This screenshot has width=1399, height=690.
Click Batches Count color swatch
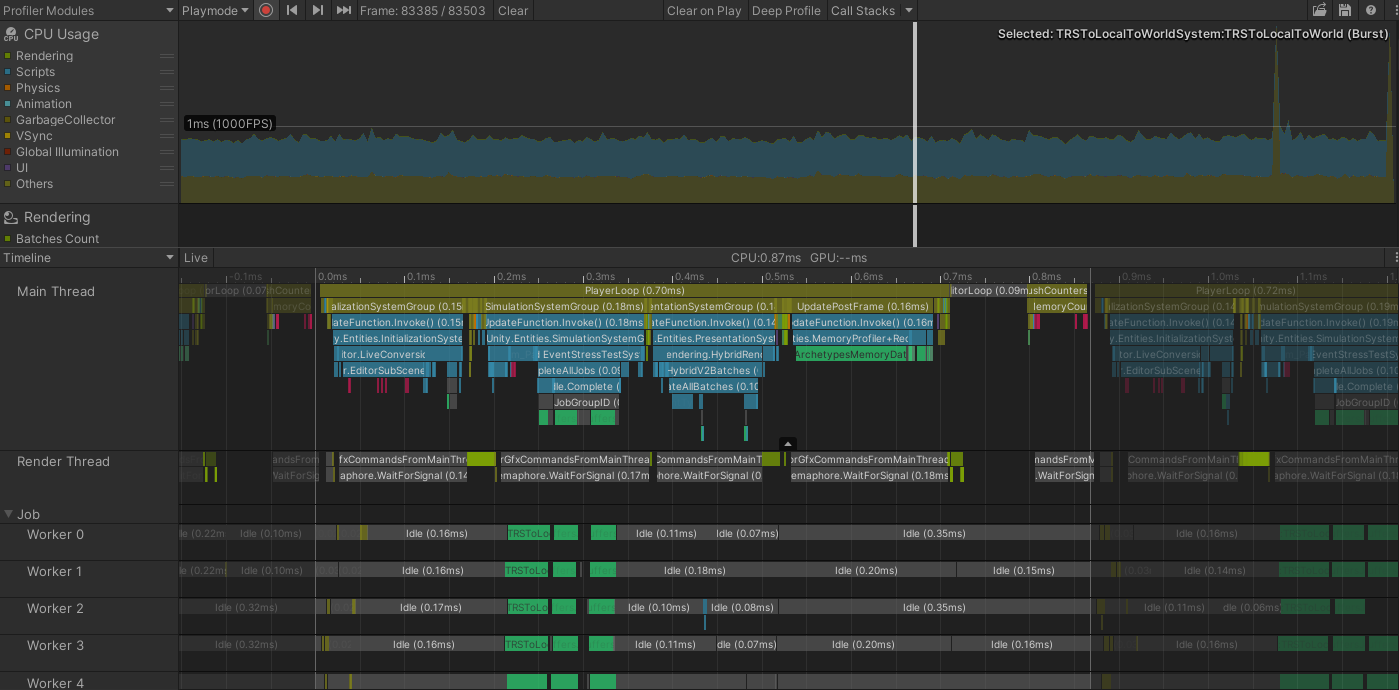[8, 239]
